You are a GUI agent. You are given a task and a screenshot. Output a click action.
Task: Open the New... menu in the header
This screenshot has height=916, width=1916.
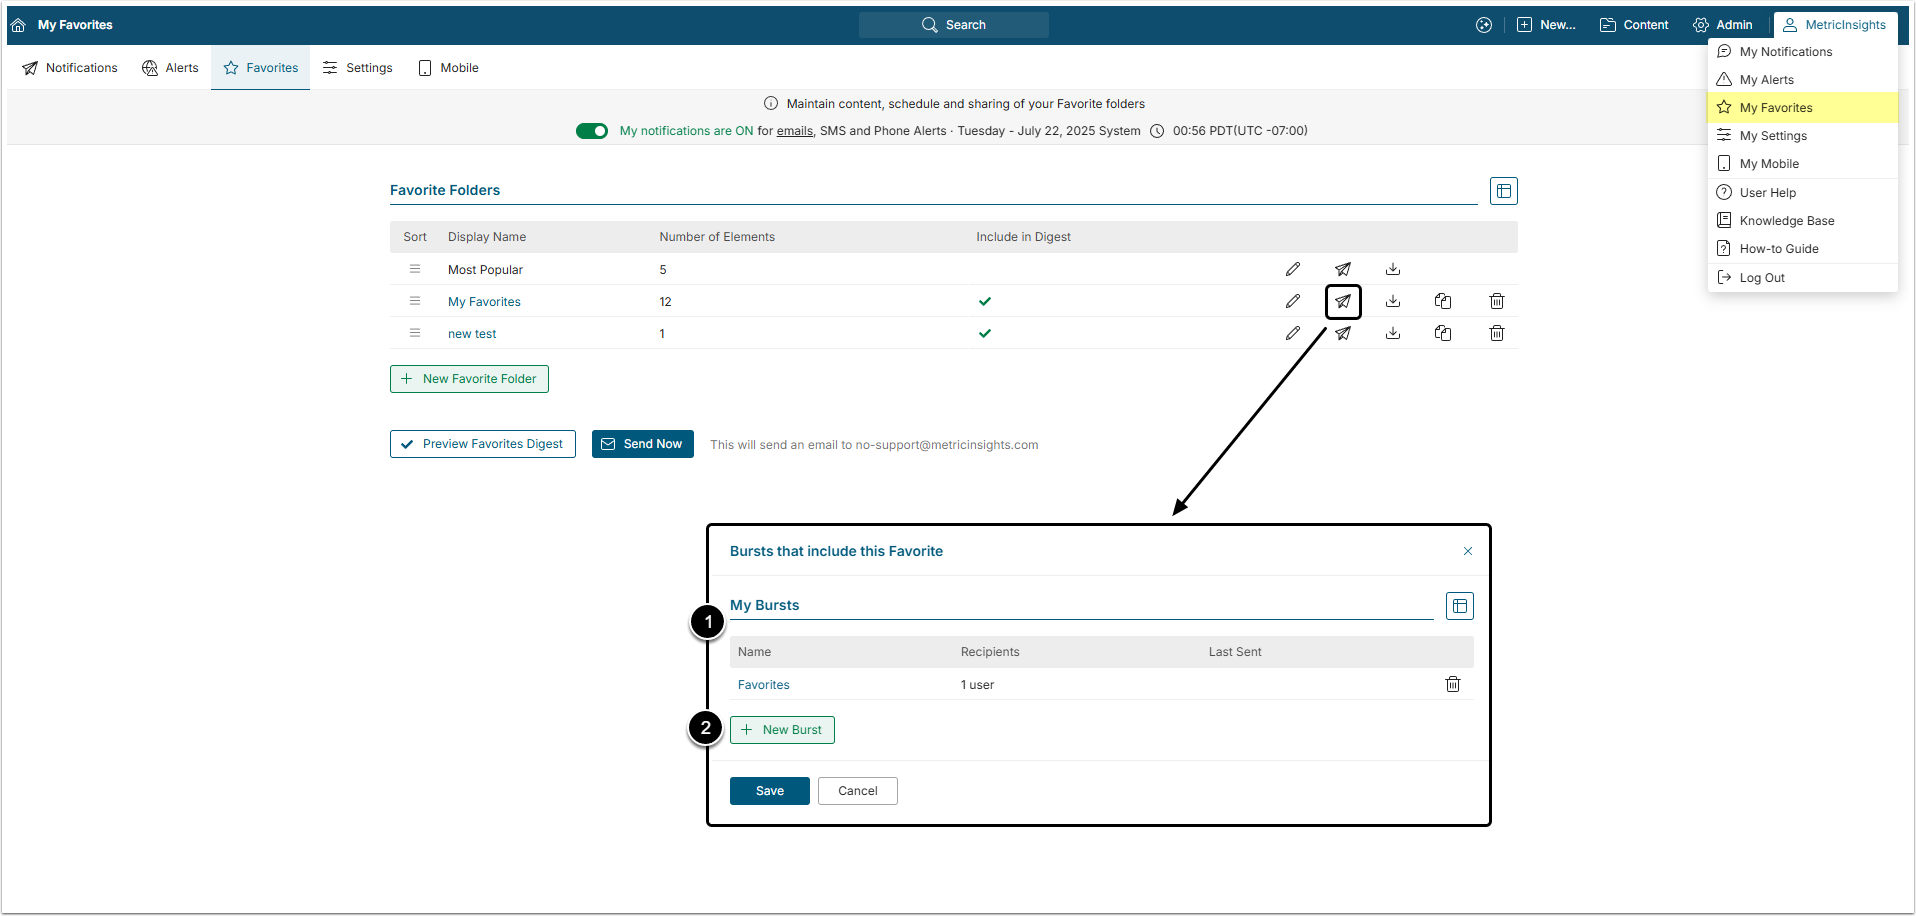pos(1546,25)
